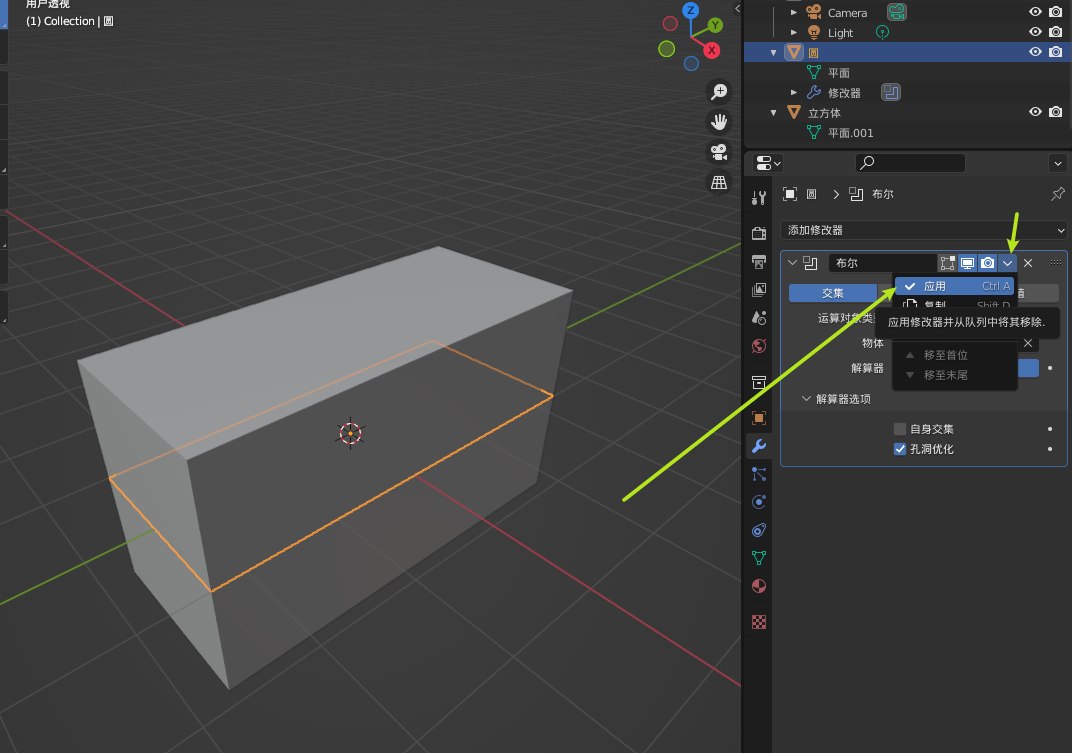The width and height of the screenshot is (1072, 753).
Task: Open the World properties globe tab
Action: coord(759,345)
